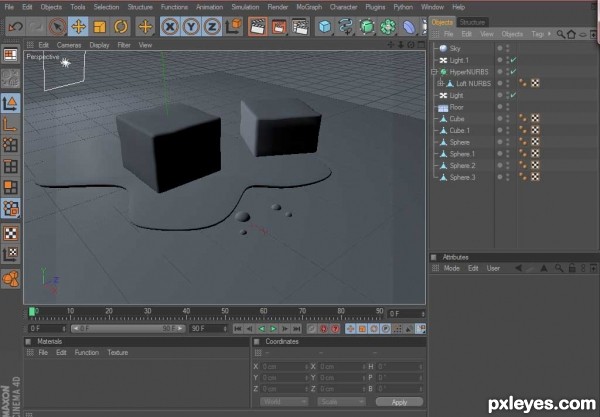The height and width of the screenshot is (417, 600).
Task: Go to end of animation
Action: pyautogui.click(x=297, y=329)
